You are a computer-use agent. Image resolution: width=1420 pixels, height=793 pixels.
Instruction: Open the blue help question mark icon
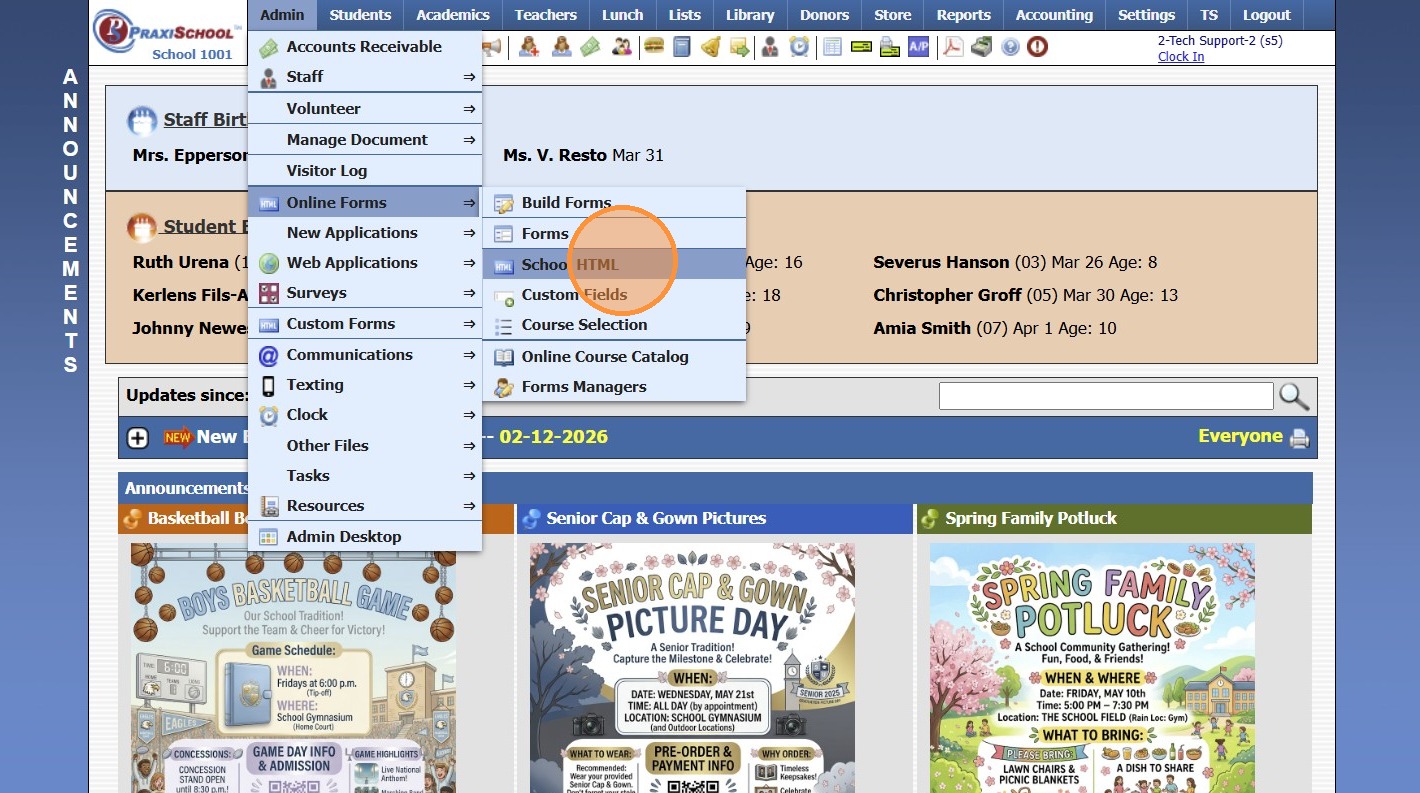[1011, 46]
